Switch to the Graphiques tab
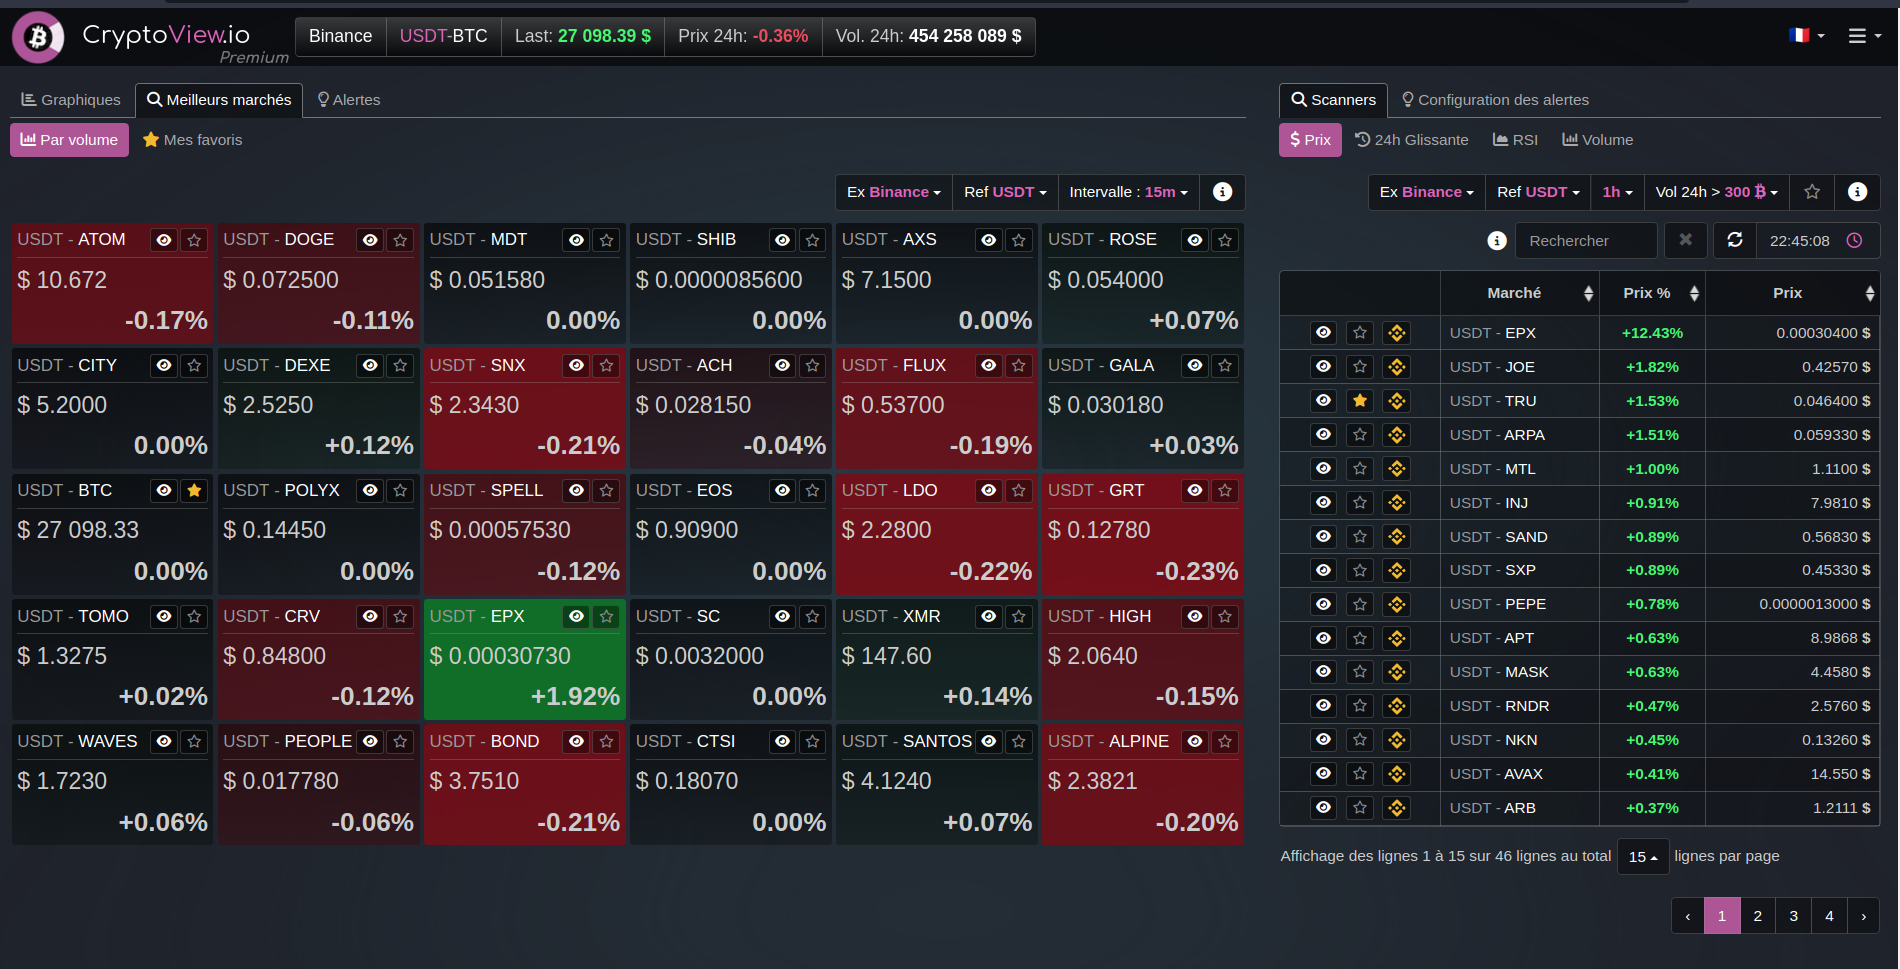 [71, 100]
